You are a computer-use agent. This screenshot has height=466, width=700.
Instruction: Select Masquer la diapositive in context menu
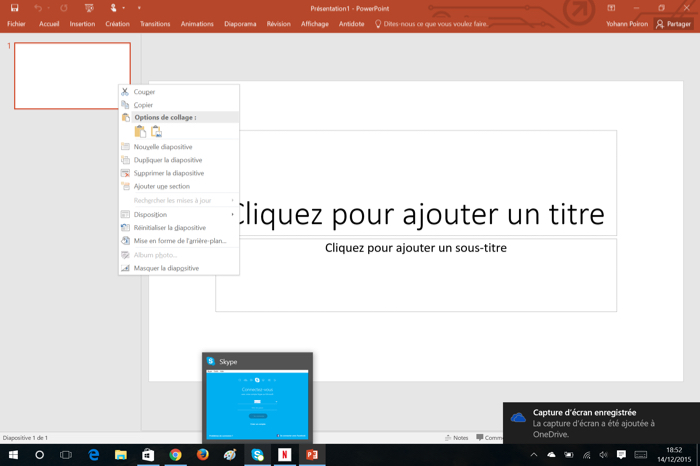(x=166, y=268)
